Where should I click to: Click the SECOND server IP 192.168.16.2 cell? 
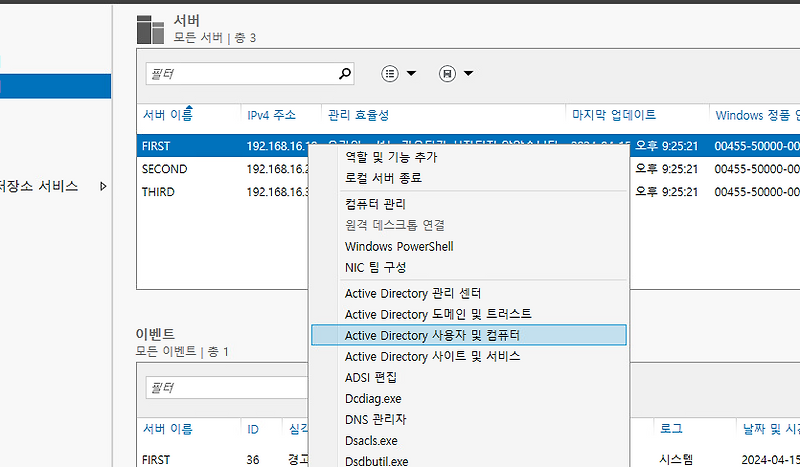[x=278, y=169]
